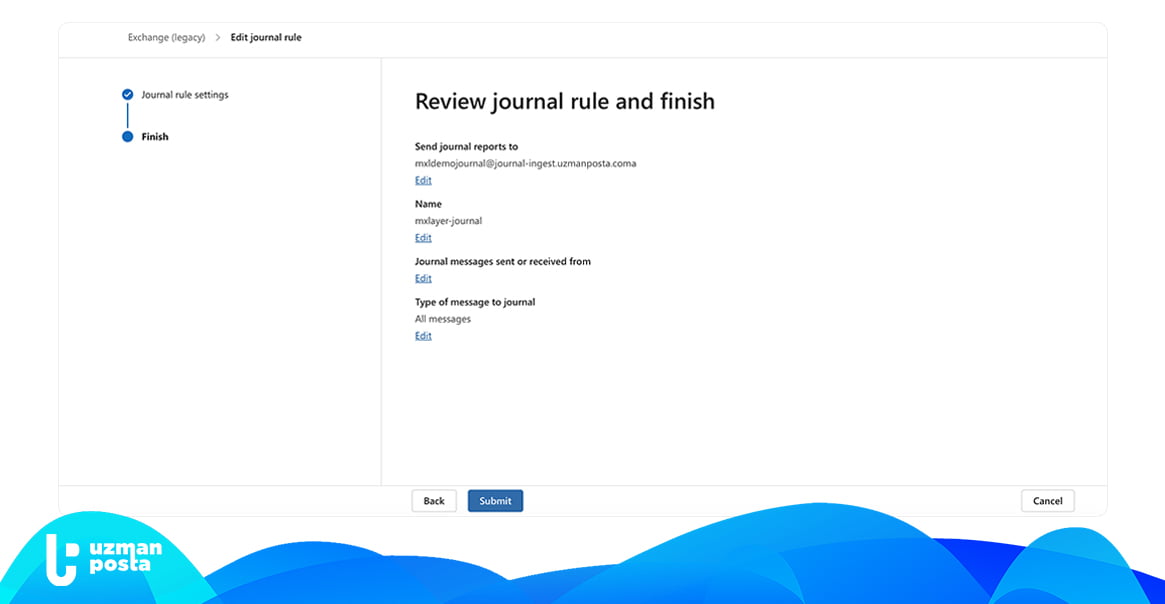Viewport: 1165px width, 604px height.
Task: Click the Send journal reports to label
Action: coord(466,147)
